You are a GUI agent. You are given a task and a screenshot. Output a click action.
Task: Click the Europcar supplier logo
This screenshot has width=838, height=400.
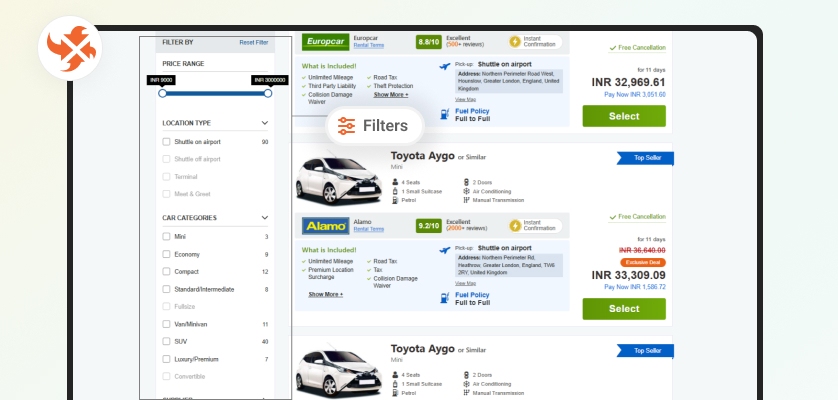click(325, 42)
